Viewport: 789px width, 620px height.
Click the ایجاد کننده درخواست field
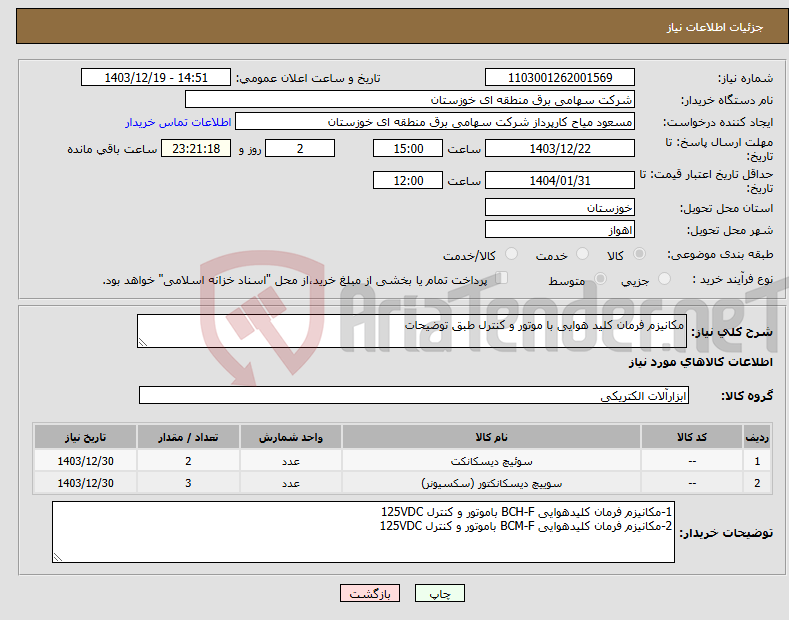coord(435,122)
